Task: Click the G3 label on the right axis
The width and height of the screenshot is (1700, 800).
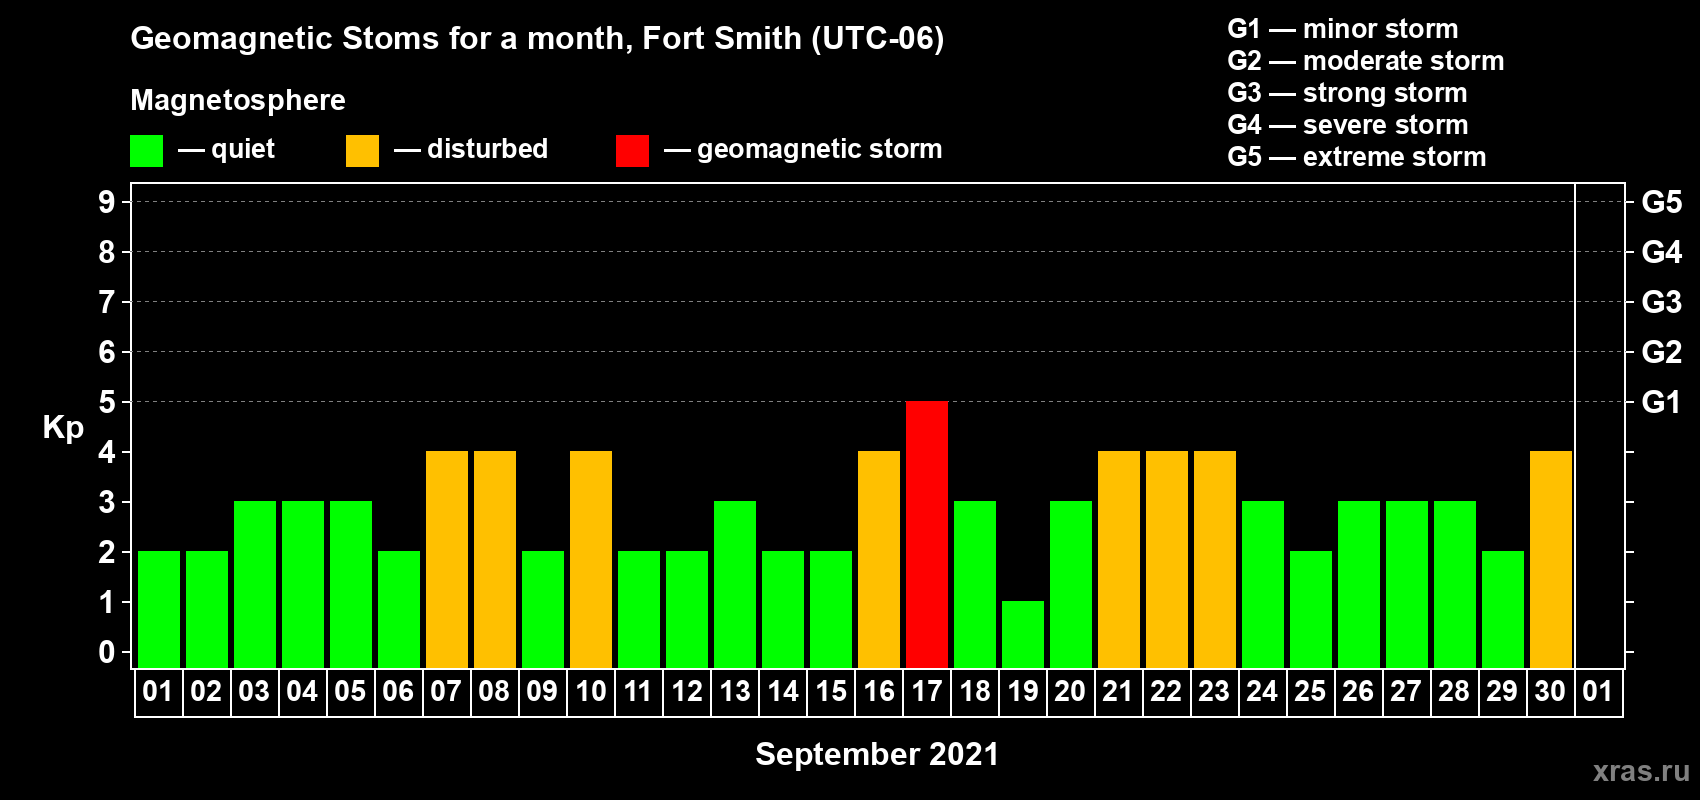Action: pos(1661,302)
